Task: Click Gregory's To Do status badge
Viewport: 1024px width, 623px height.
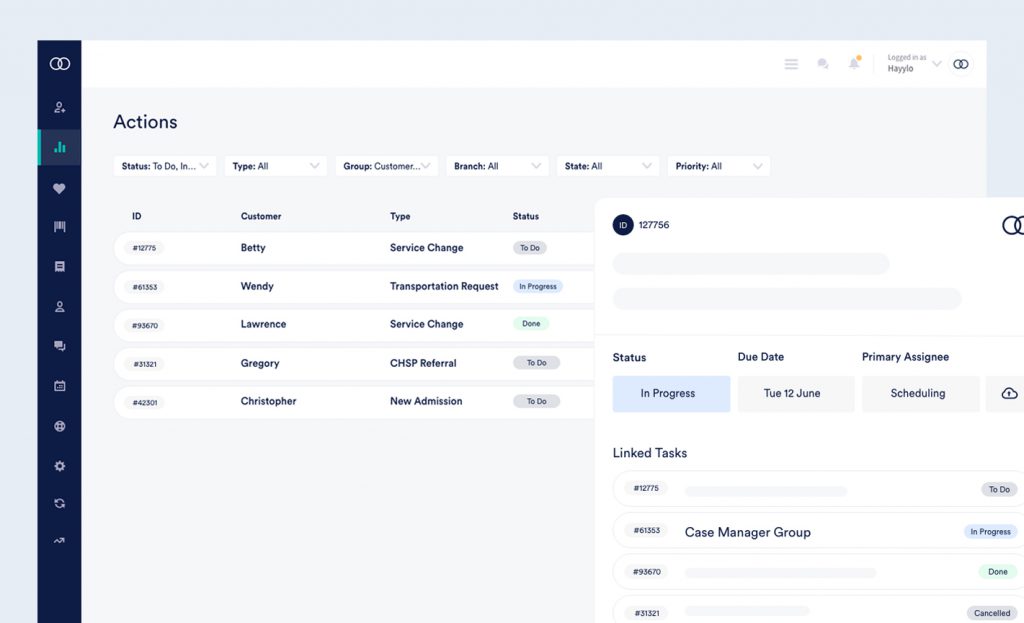Action: 536,362
